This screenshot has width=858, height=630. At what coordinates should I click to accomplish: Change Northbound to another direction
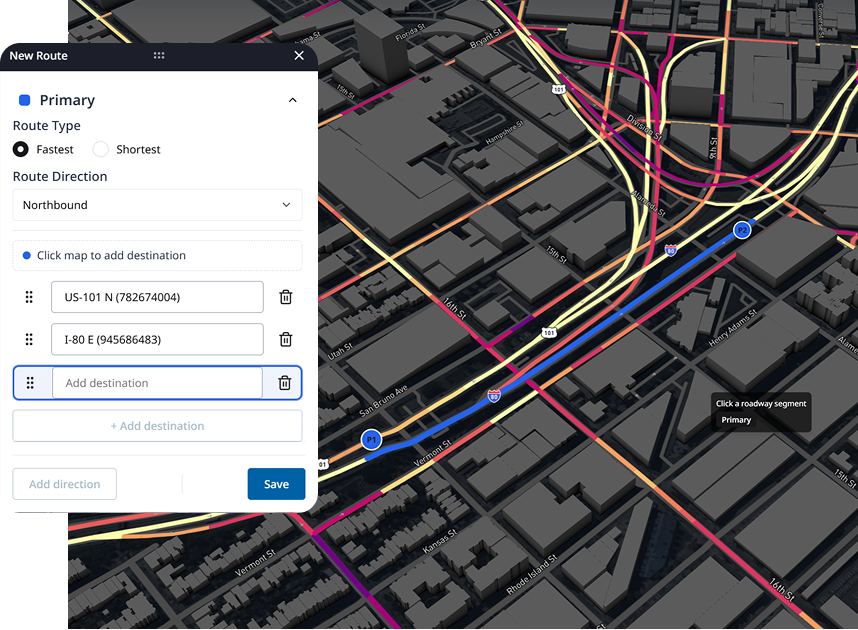pyautogui.click(x=157, y=204)
